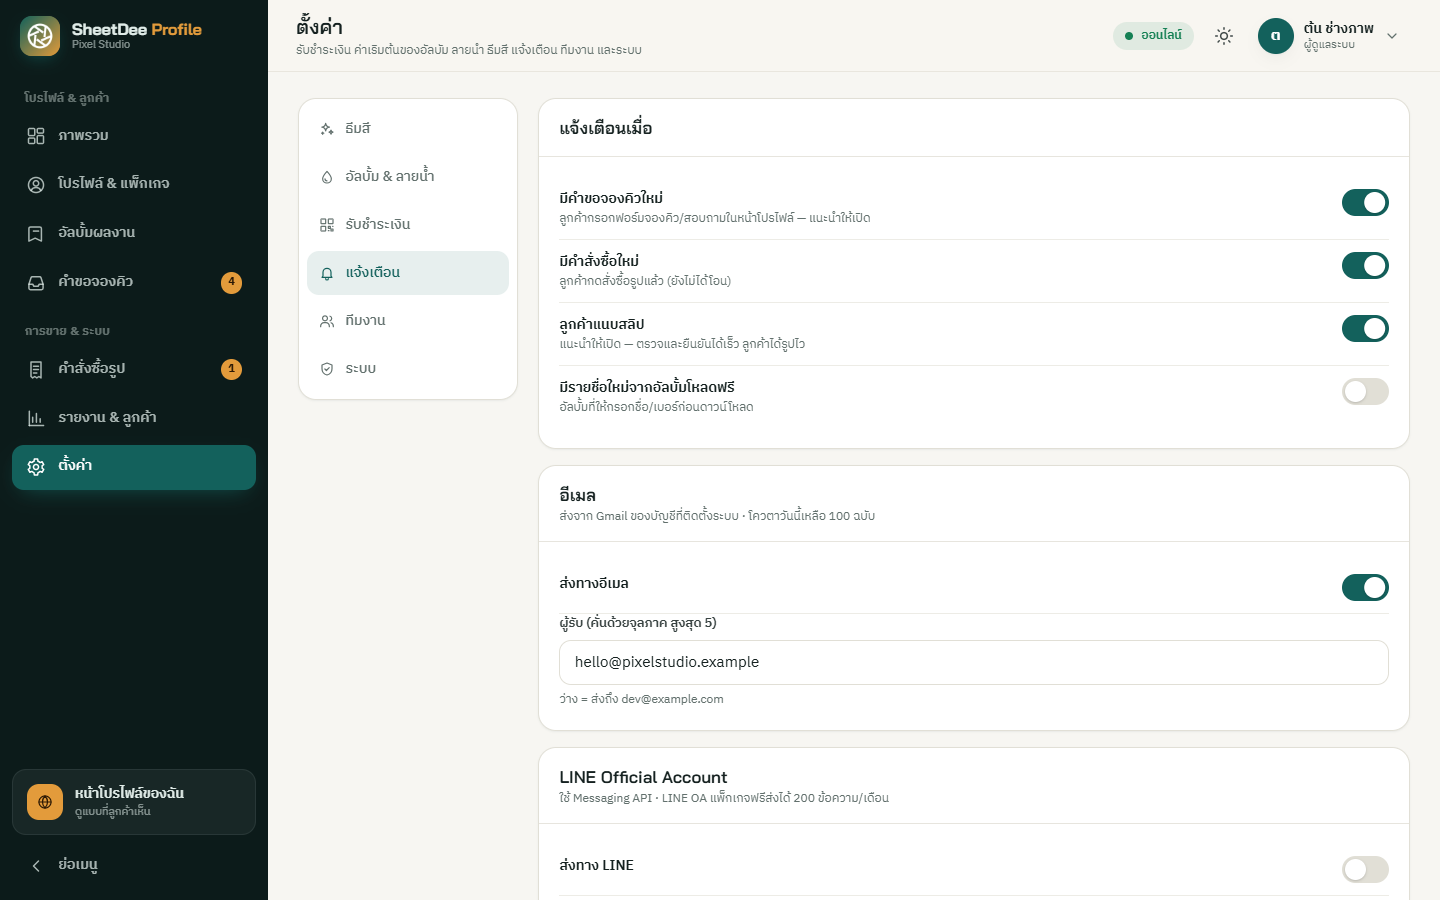
Task: Collapse sidebar with ย่อเมนู chevron
Action: coord(36,866)
